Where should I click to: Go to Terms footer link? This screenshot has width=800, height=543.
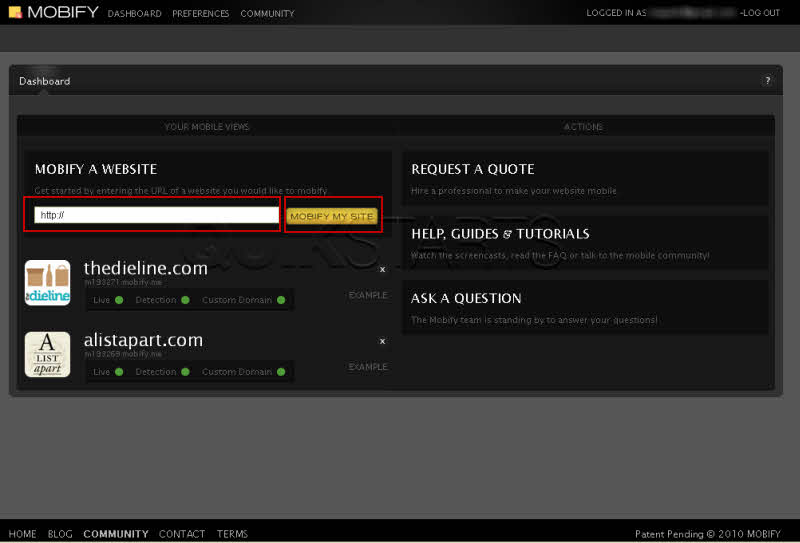point(232,534)
